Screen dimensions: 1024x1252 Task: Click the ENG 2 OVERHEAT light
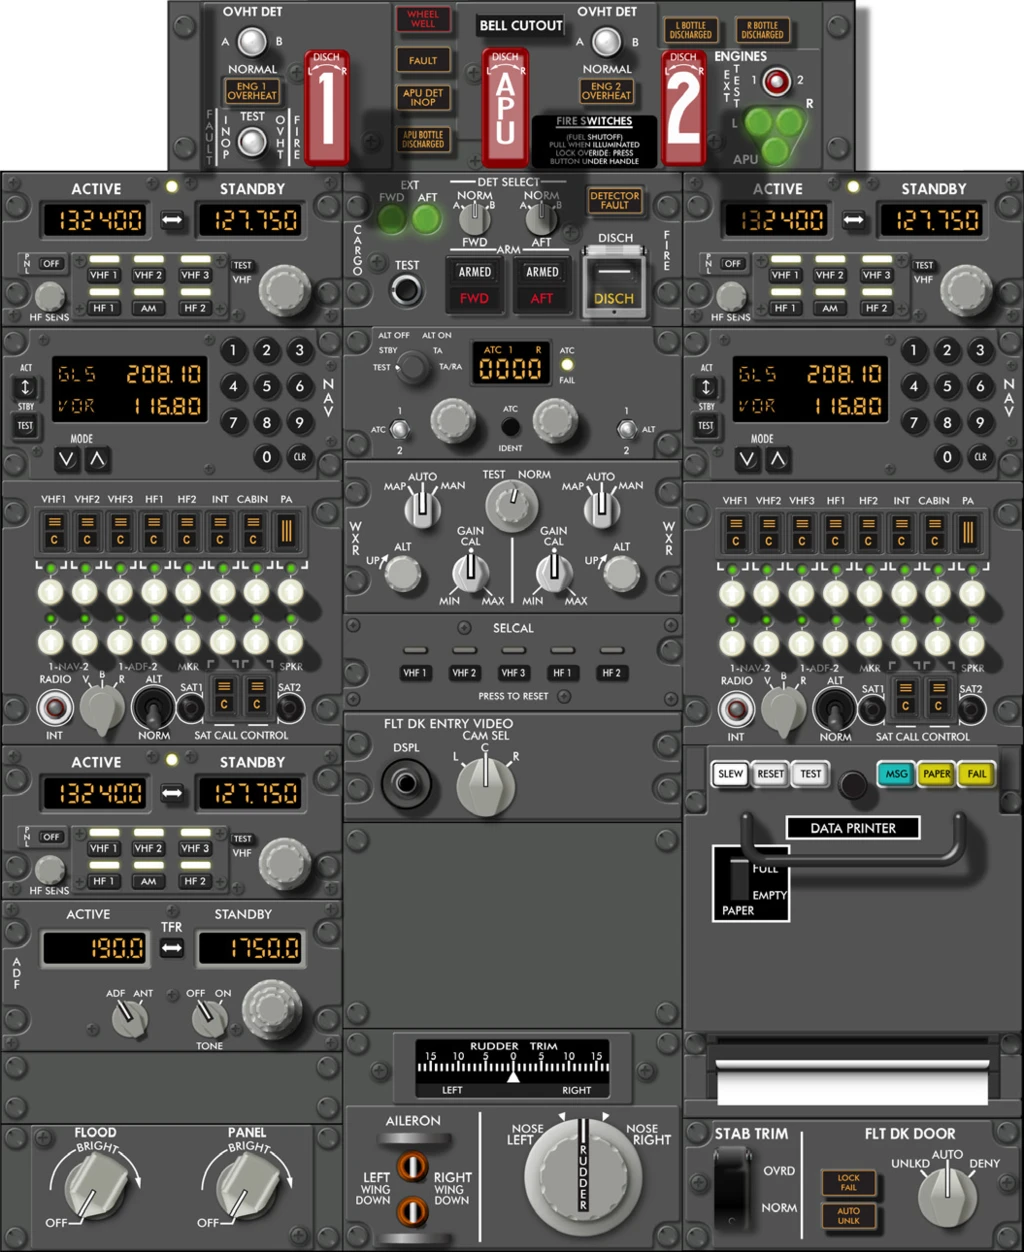click(606, 91)
